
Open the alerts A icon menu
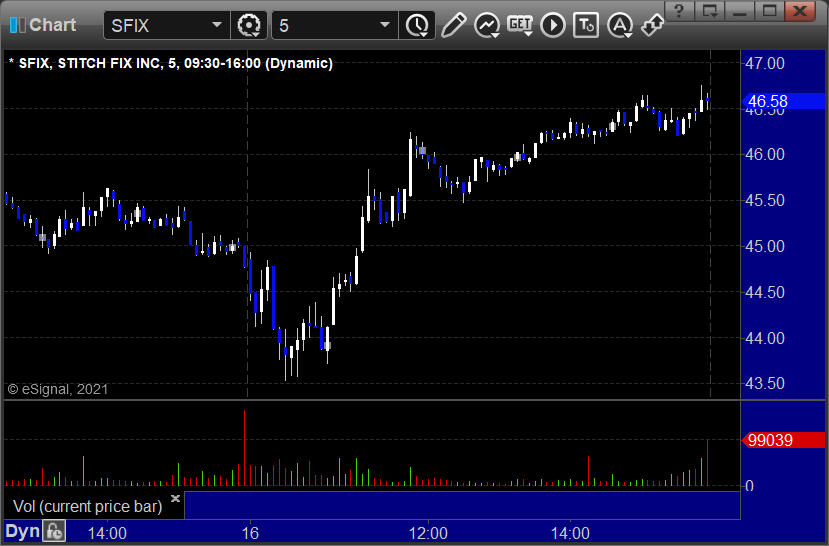pyautogui.click(x=620, y=25)
